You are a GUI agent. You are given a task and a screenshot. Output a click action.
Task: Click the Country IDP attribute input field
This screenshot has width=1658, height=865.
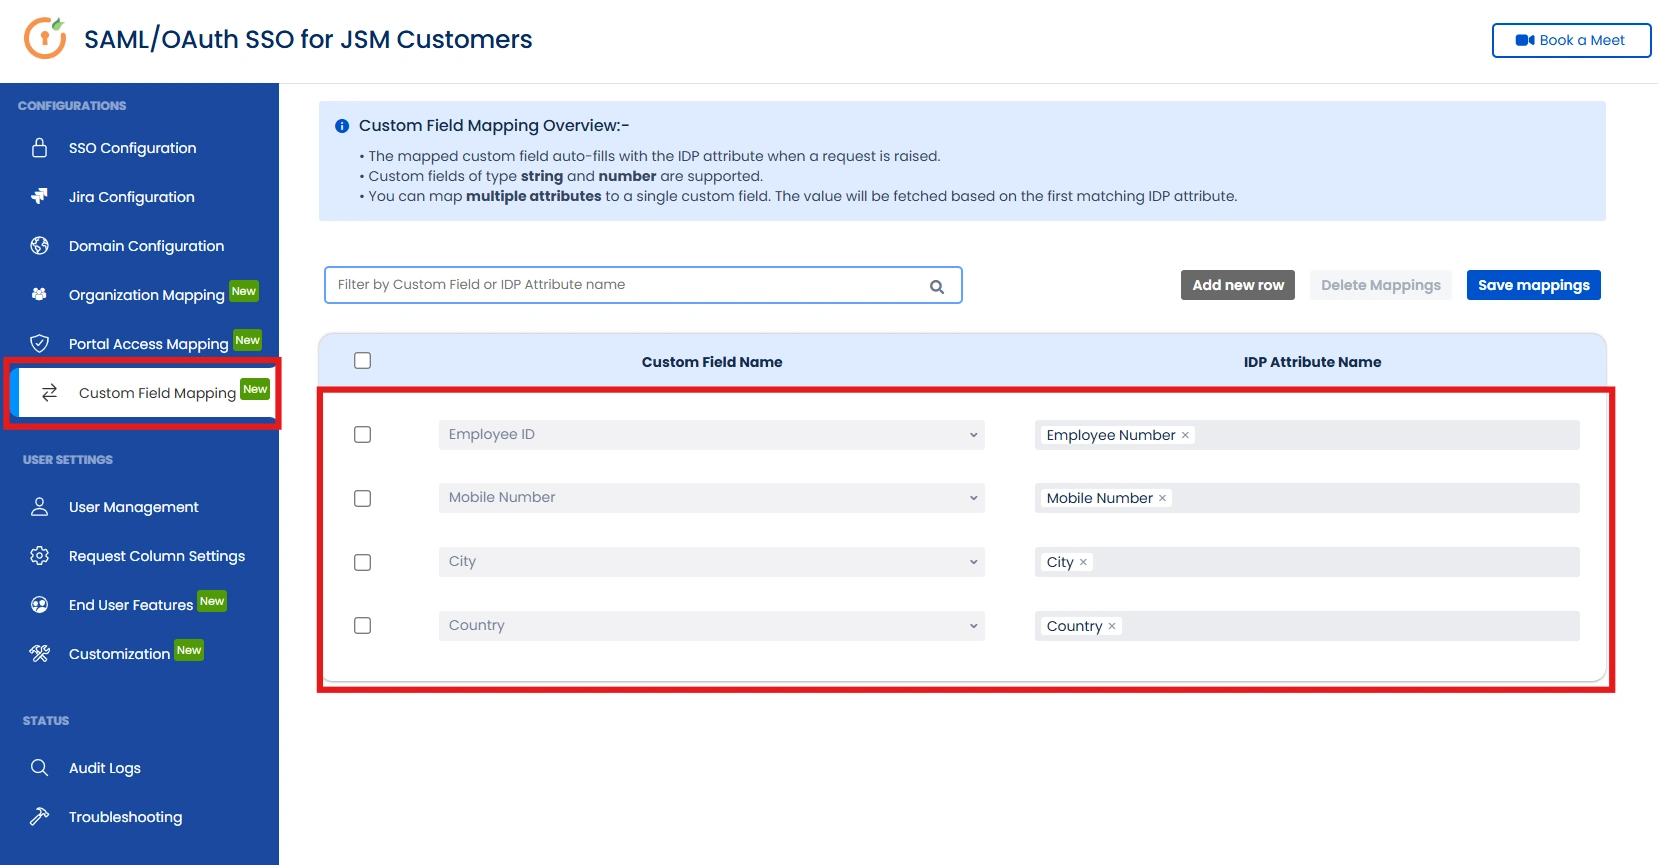(x=1307, y=626)
